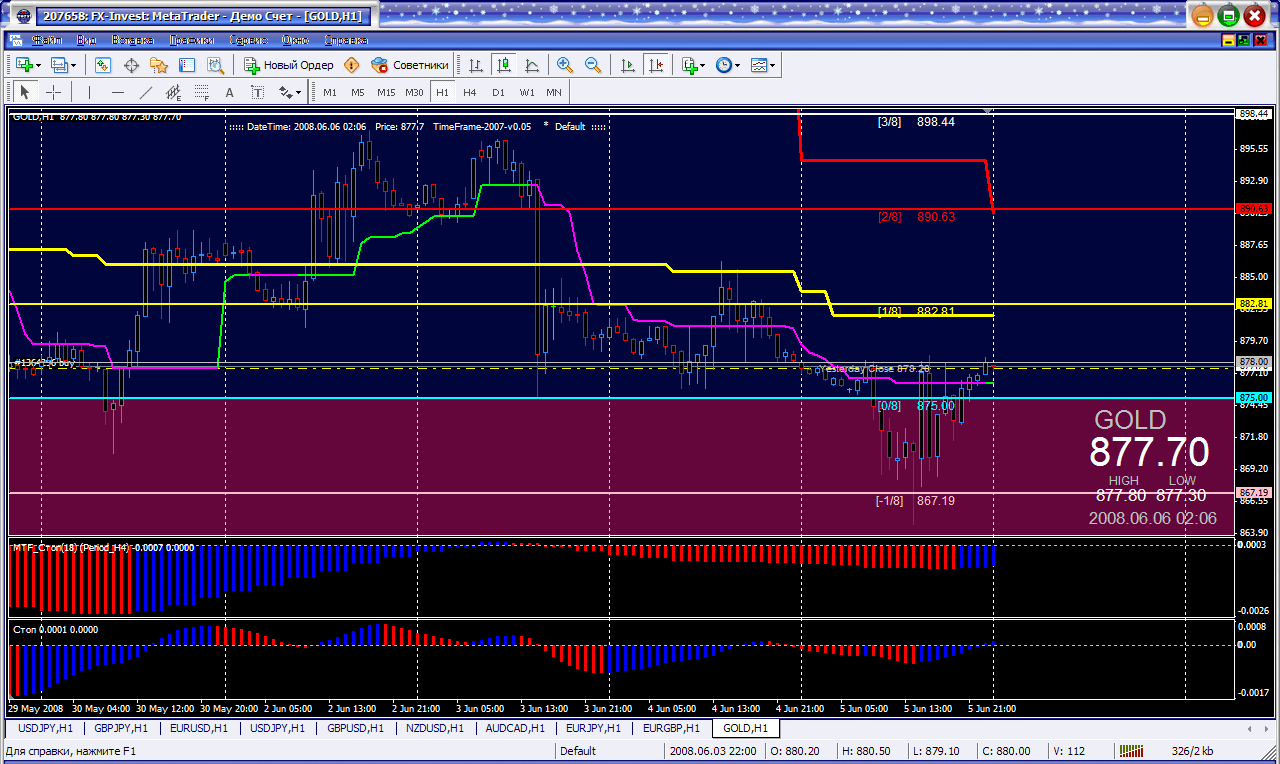
Task: Click the chart window icon beside Файл
Action: tap(14, 40)
